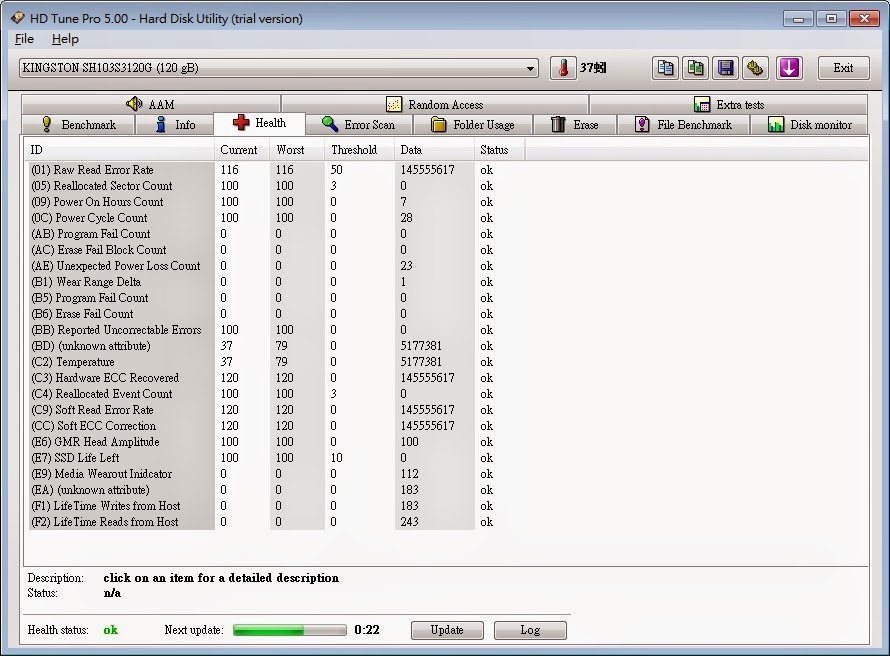
Task: Click the magnifier icon on Error Scan tab
Action: point(330,124)
